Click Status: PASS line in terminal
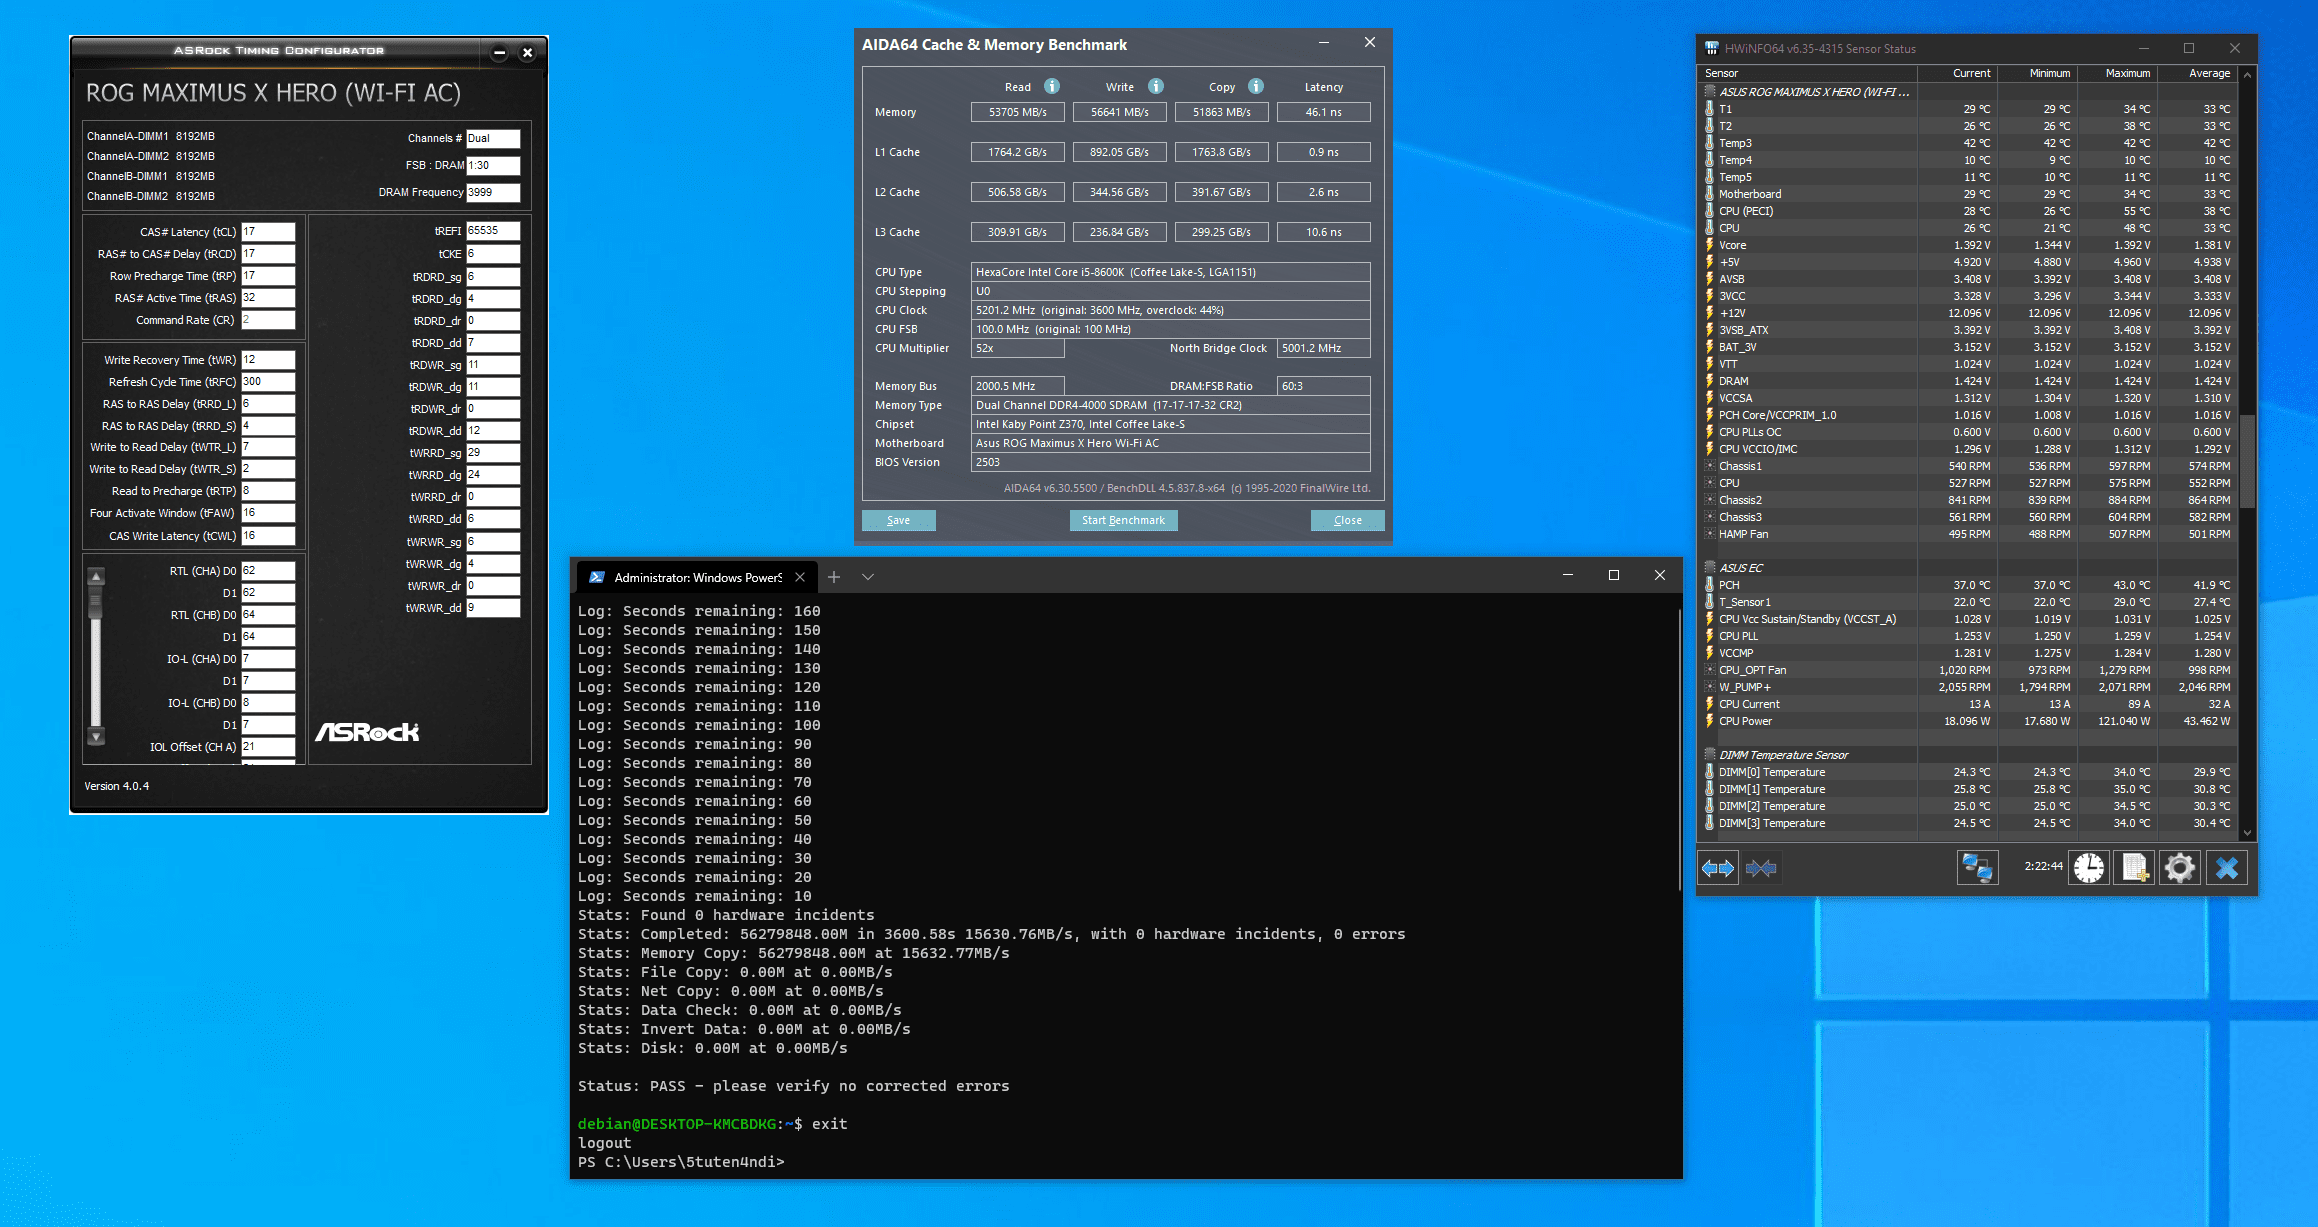 coord(793,1086)
